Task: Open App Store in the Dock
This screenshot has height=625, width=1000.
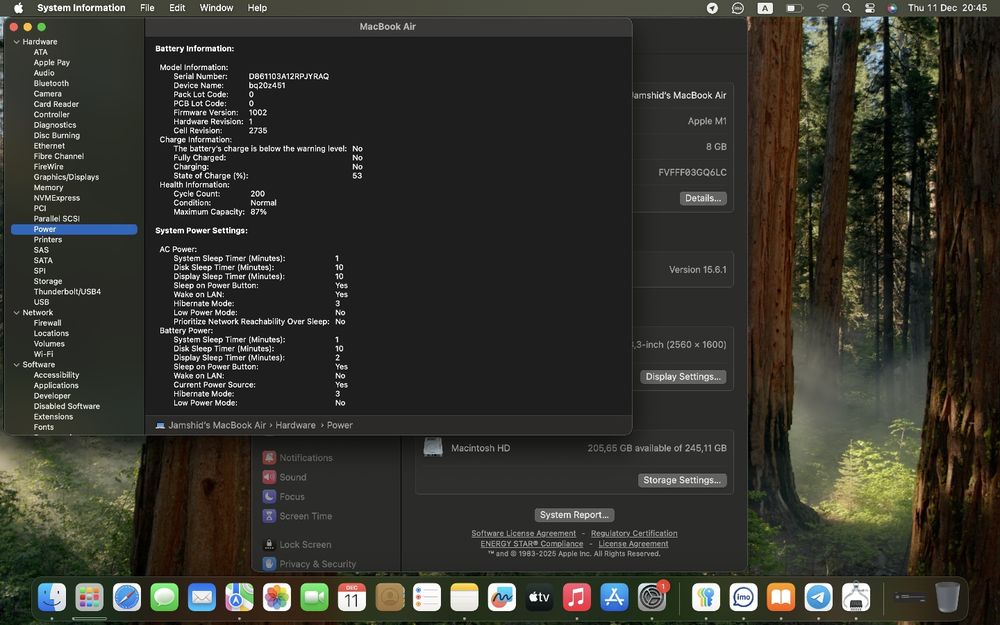Action: click(x=614, y=598)
